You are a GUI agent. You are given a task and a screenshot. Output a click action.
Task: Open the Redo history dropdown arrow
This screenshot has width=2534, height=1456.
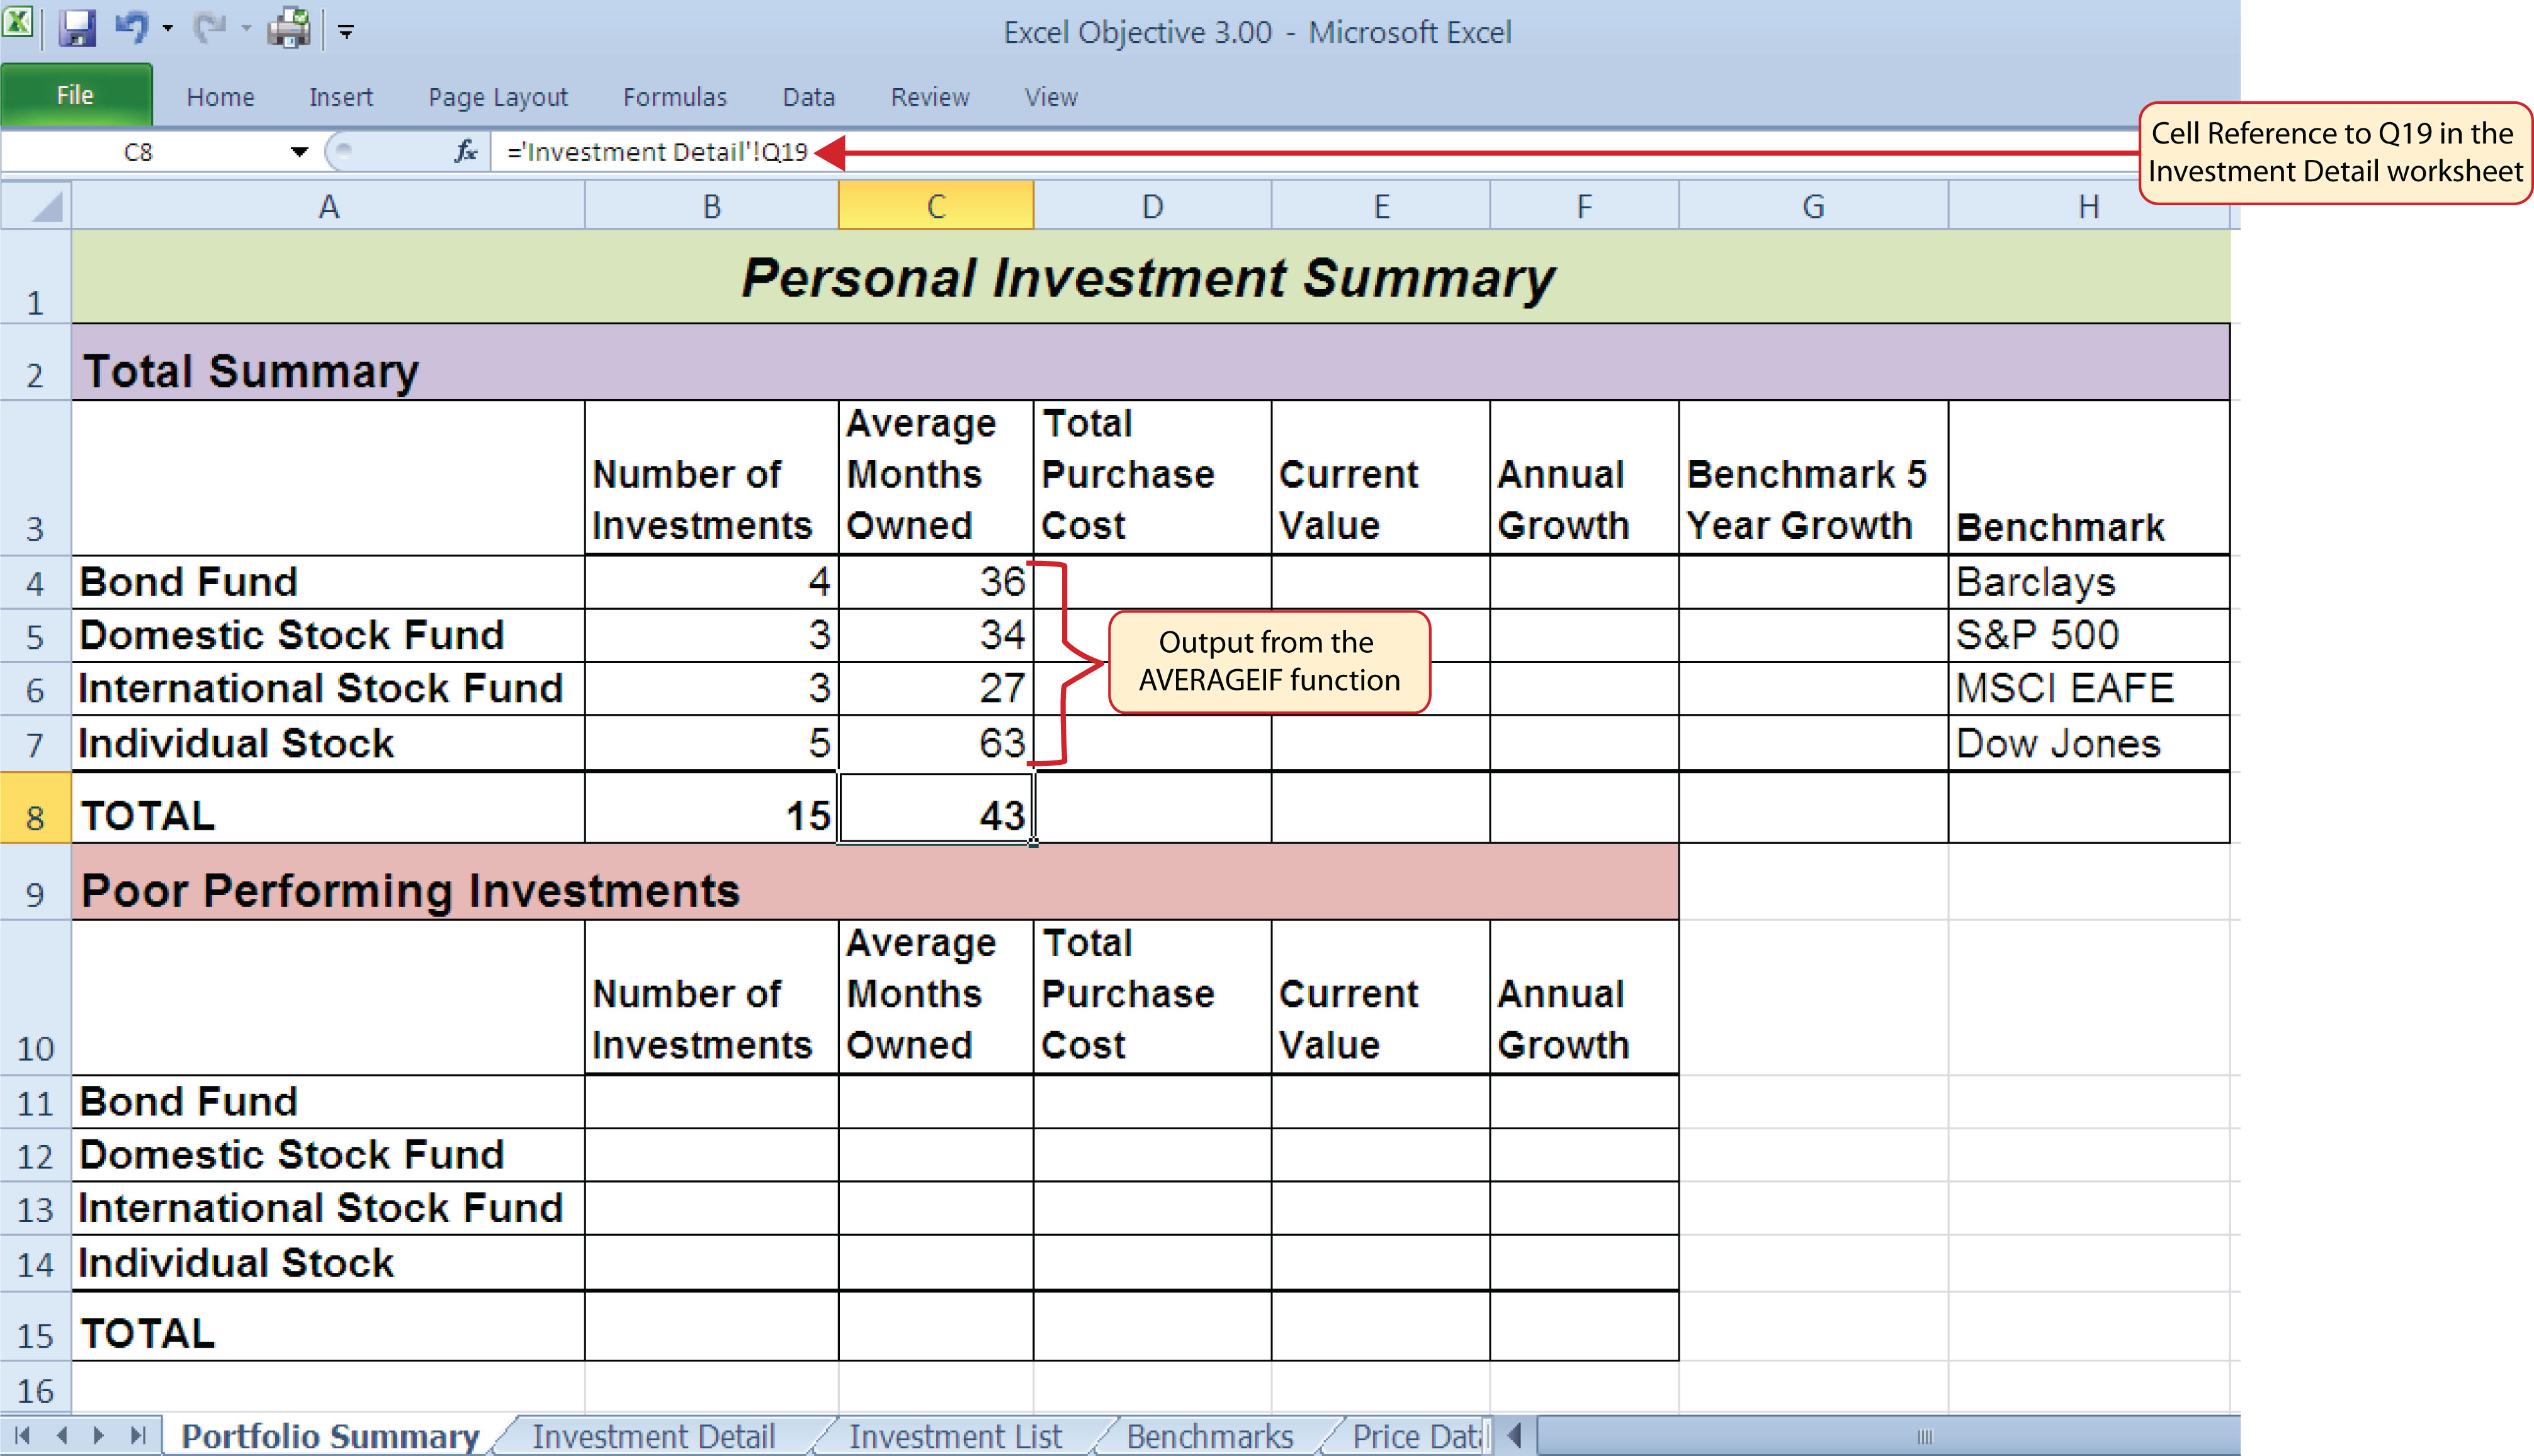point(246,29)
